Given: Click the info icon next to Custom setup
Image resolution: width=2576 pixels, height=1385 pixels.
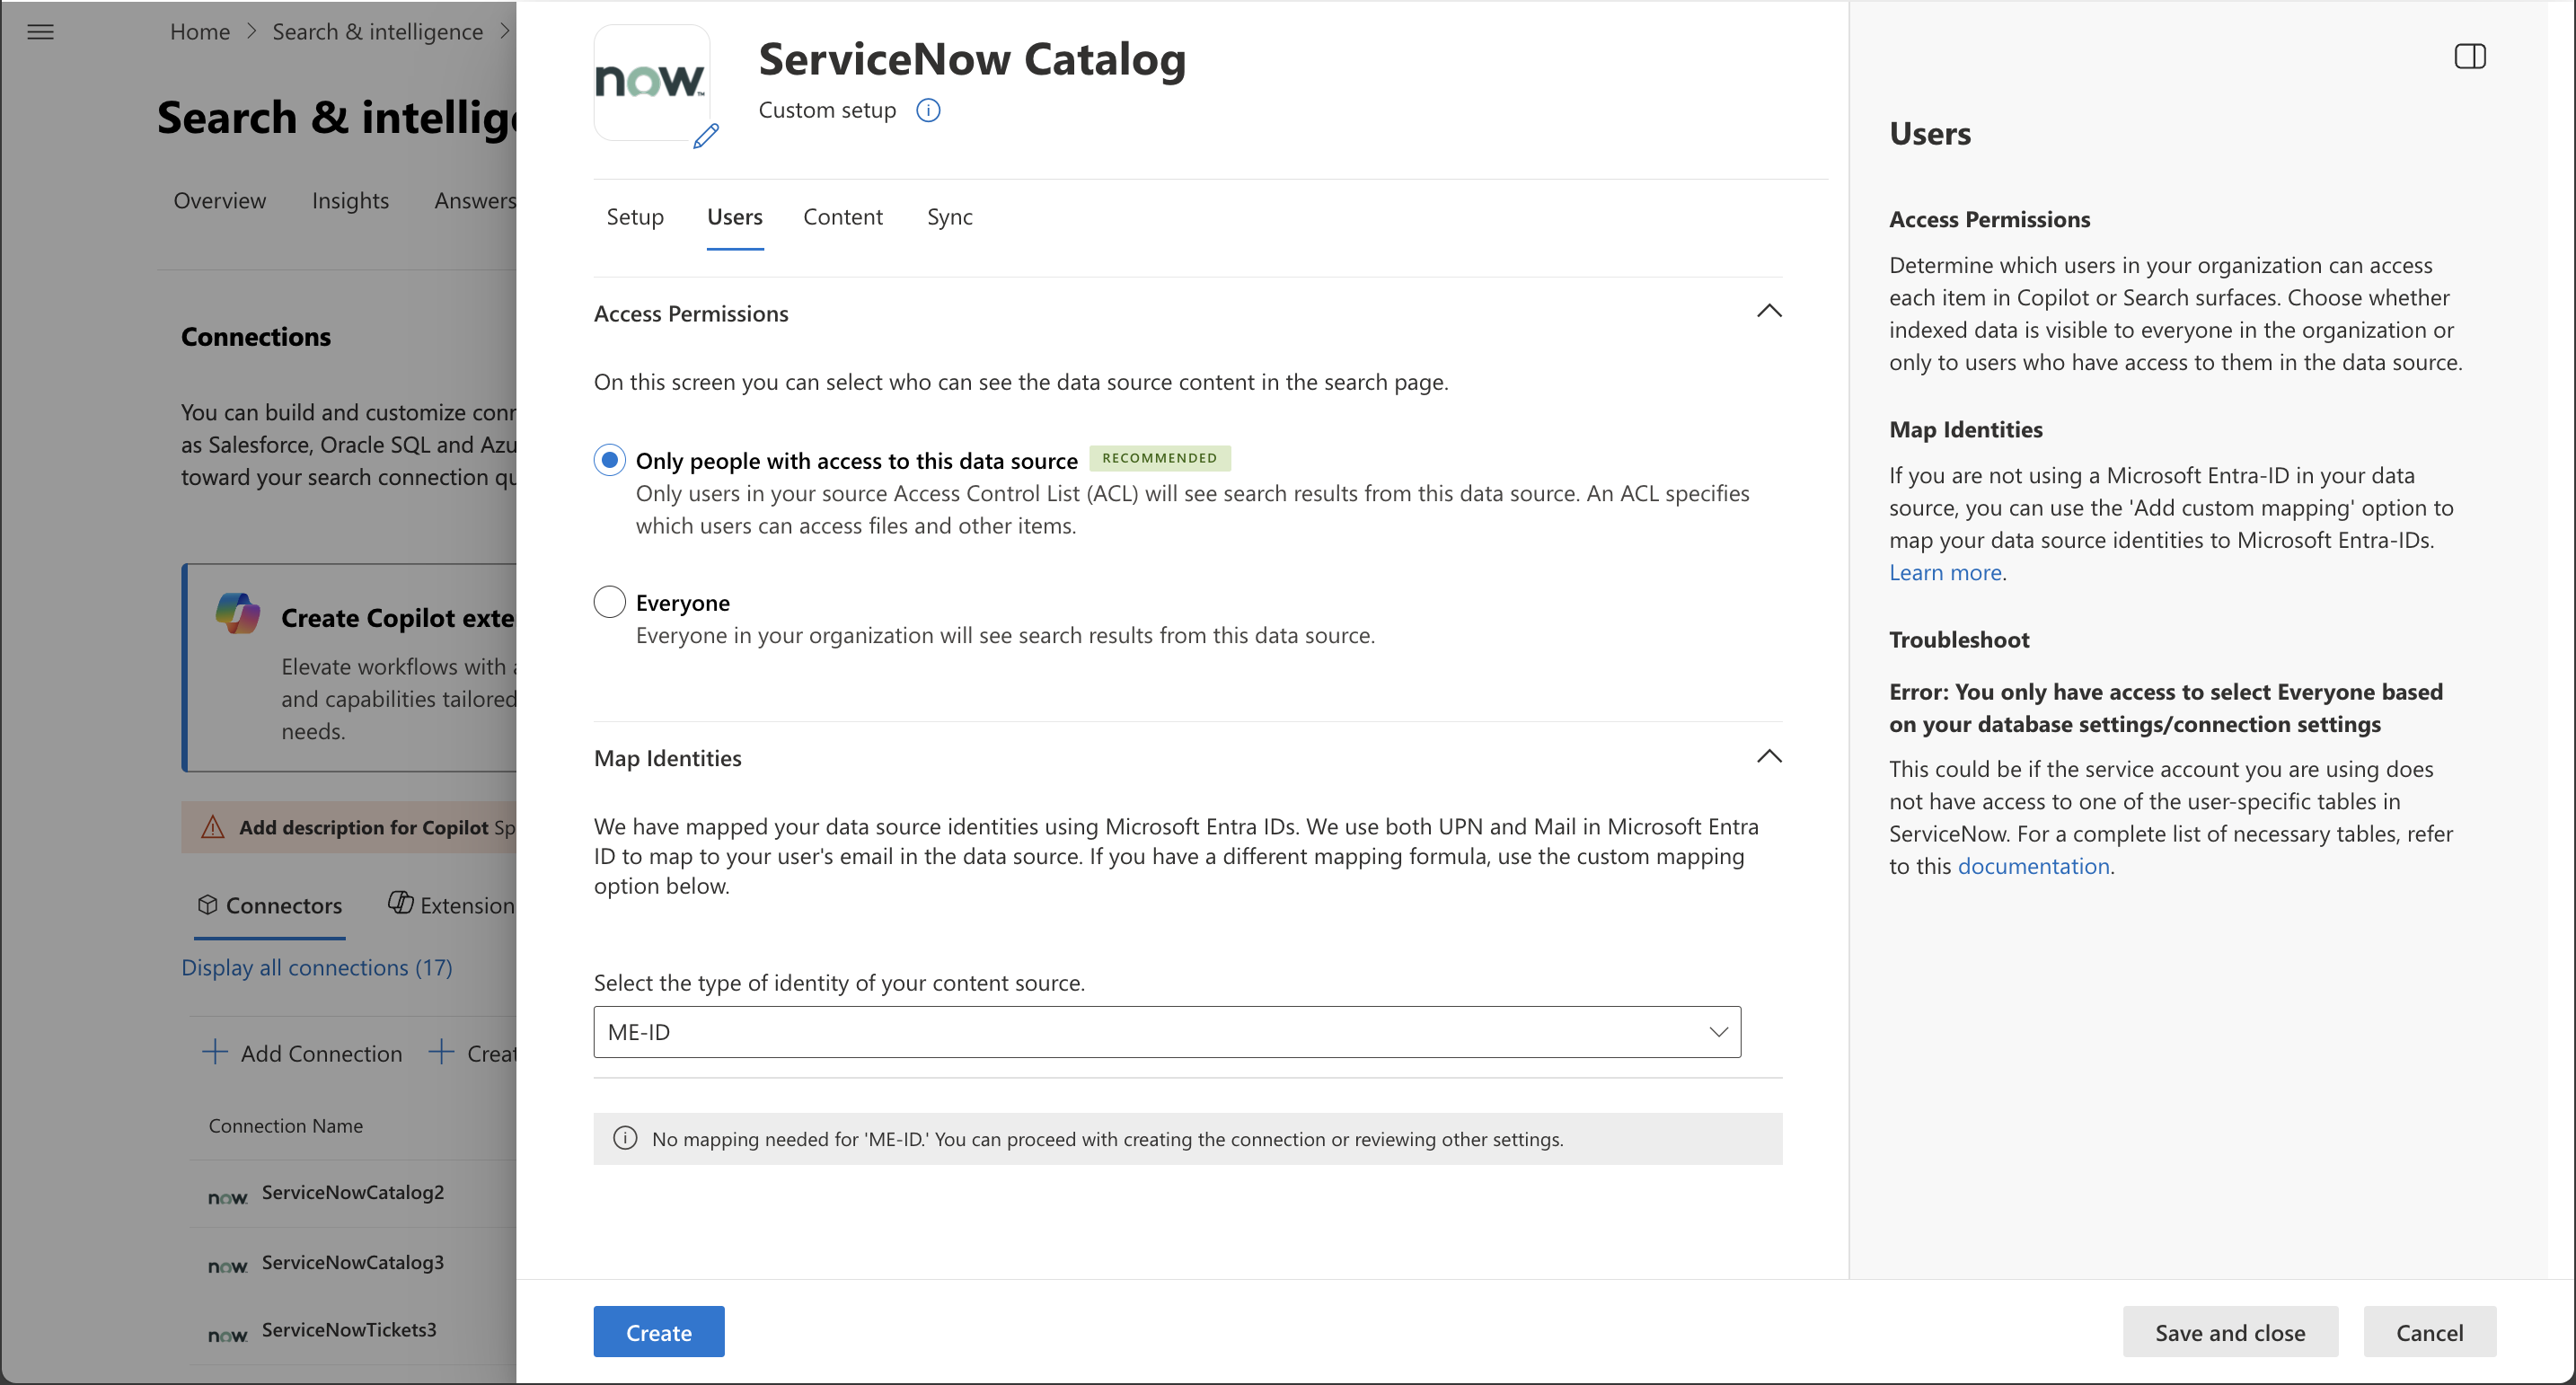Looking at the screenshot, I should click(928, 110).
